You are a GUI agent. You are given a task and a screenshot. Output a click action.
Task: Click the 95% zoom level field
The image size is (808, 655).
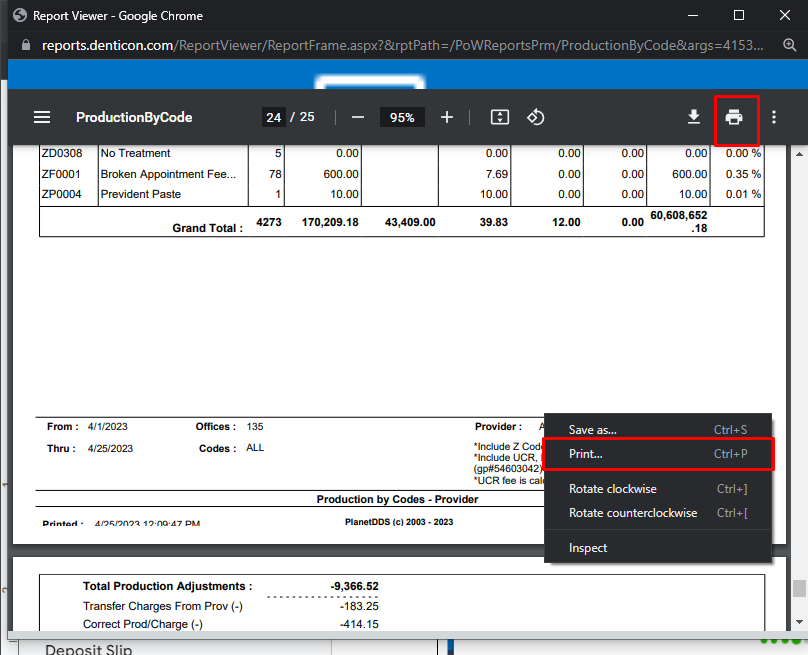click(x=402, y=117)
